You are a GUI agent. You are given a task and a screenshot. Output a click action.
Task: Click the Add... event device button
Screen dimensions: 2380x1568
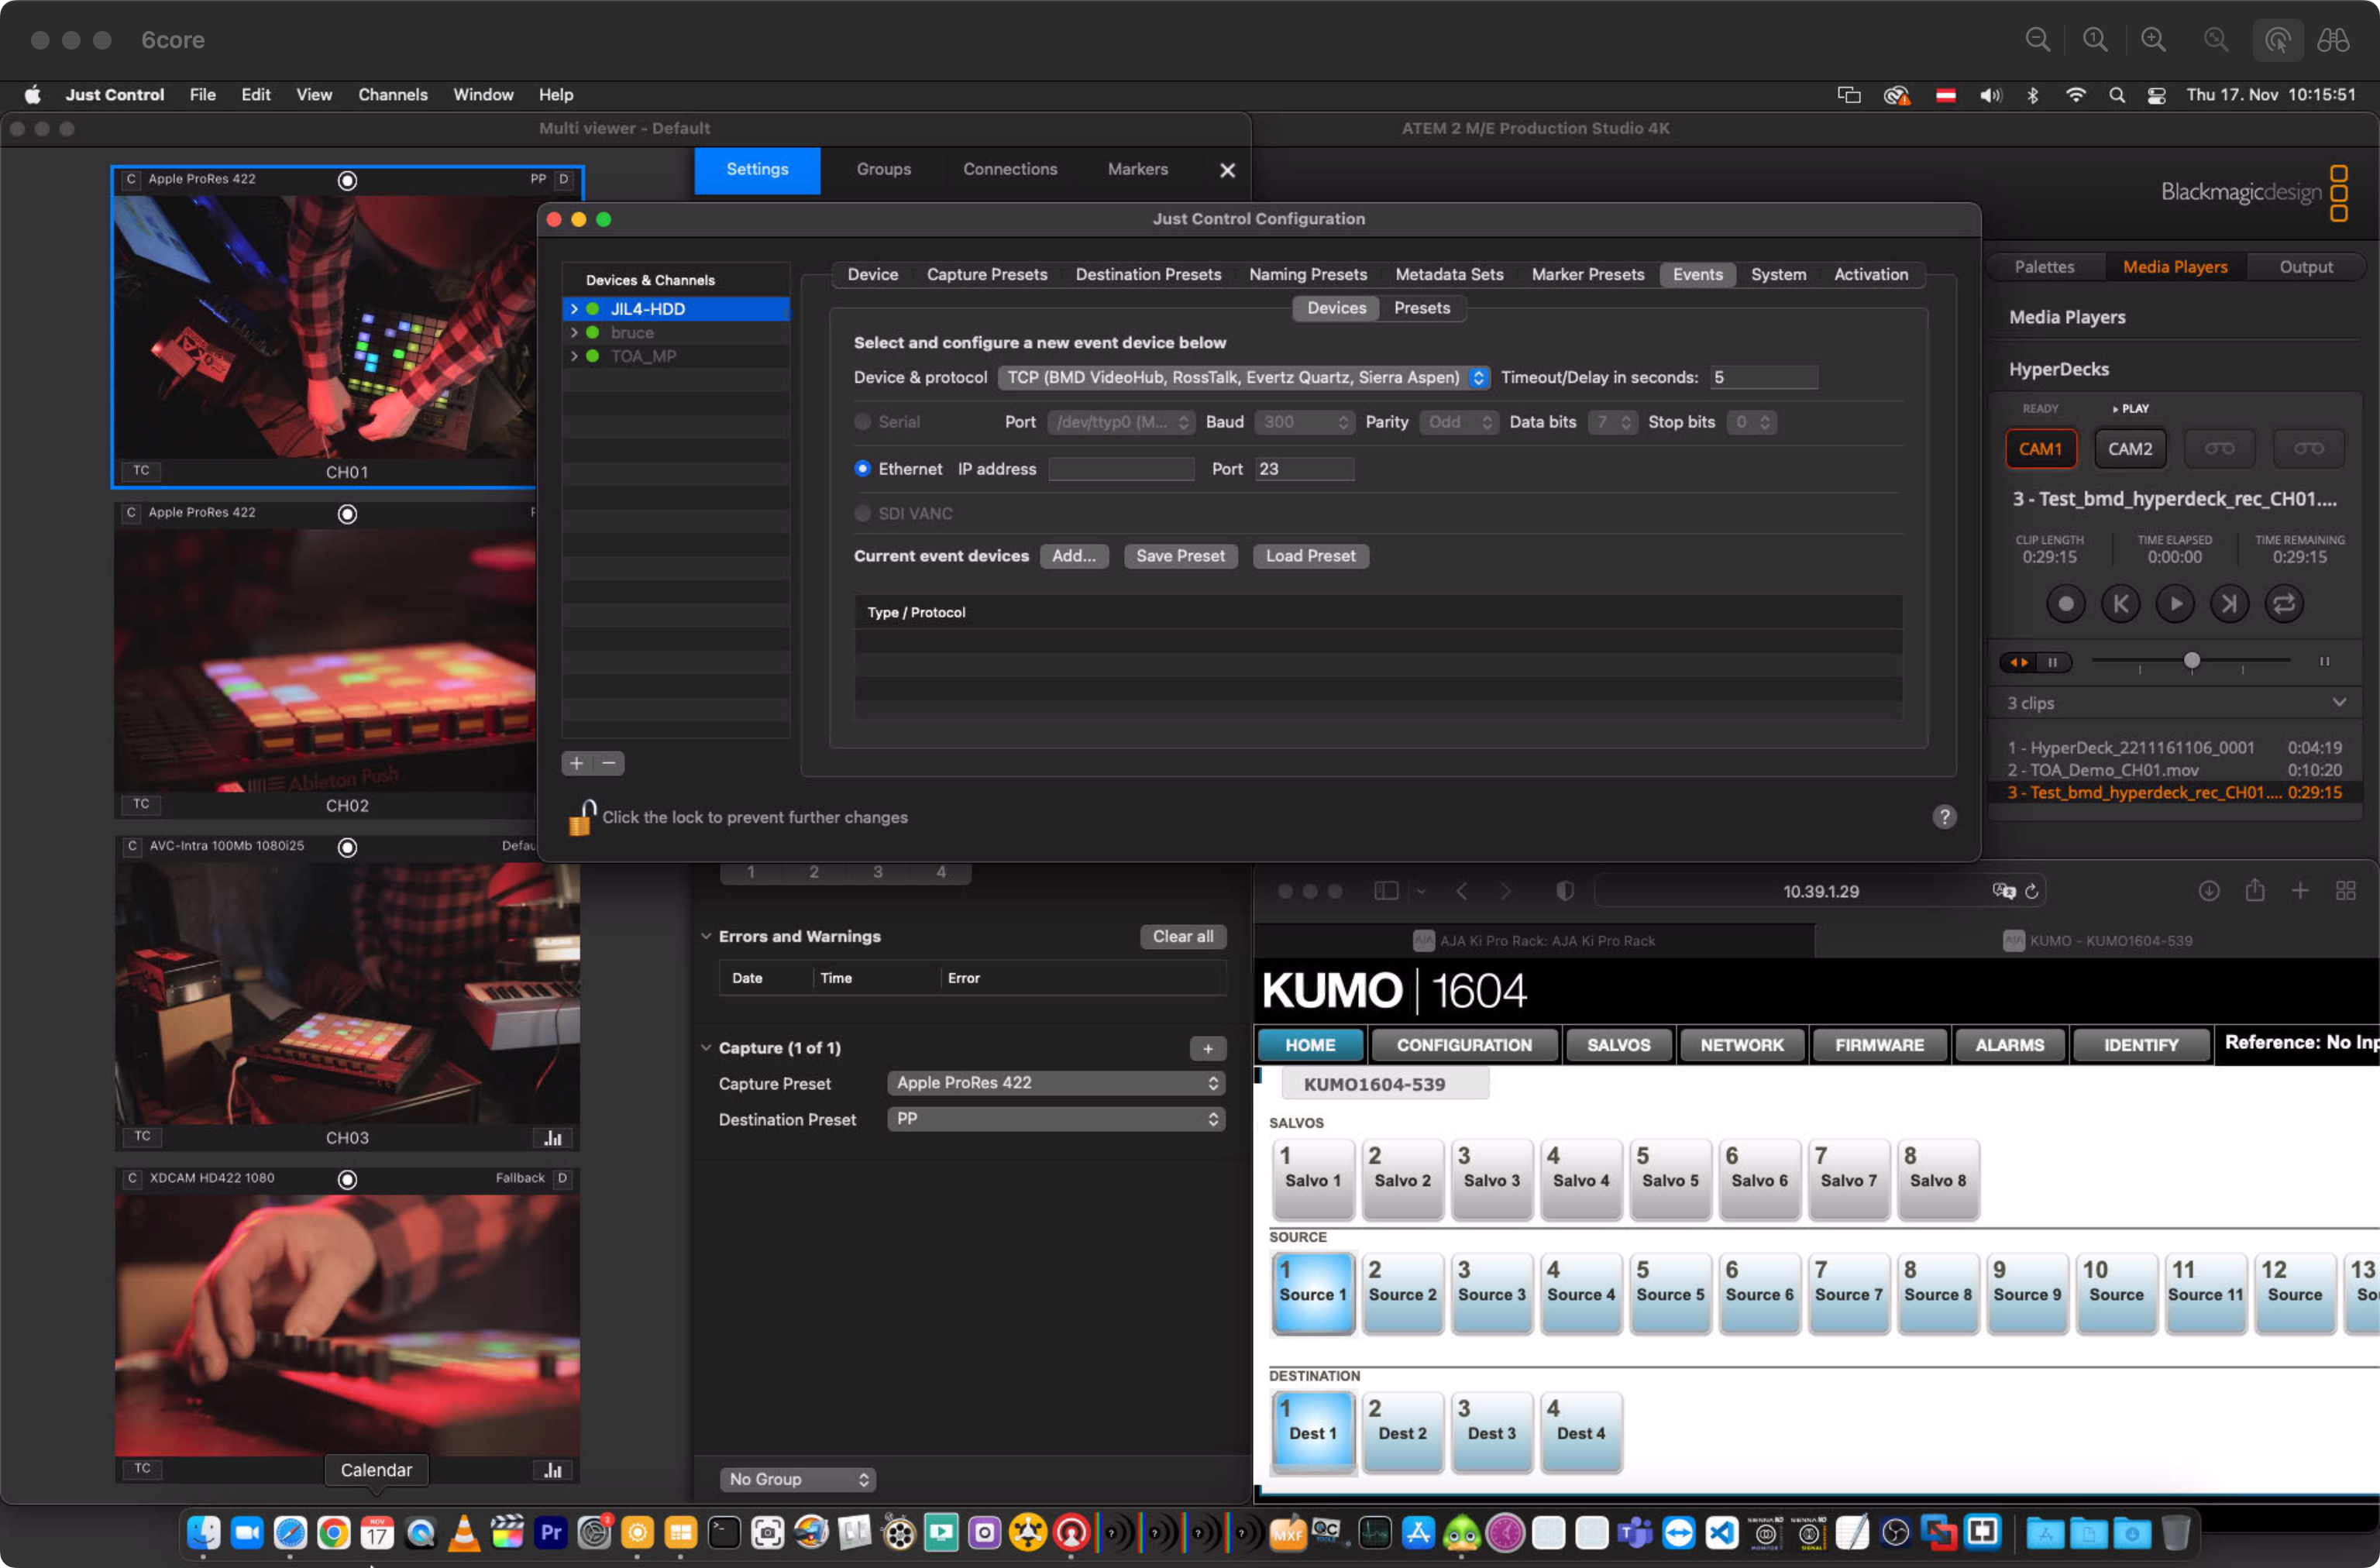pos(1073,556)
